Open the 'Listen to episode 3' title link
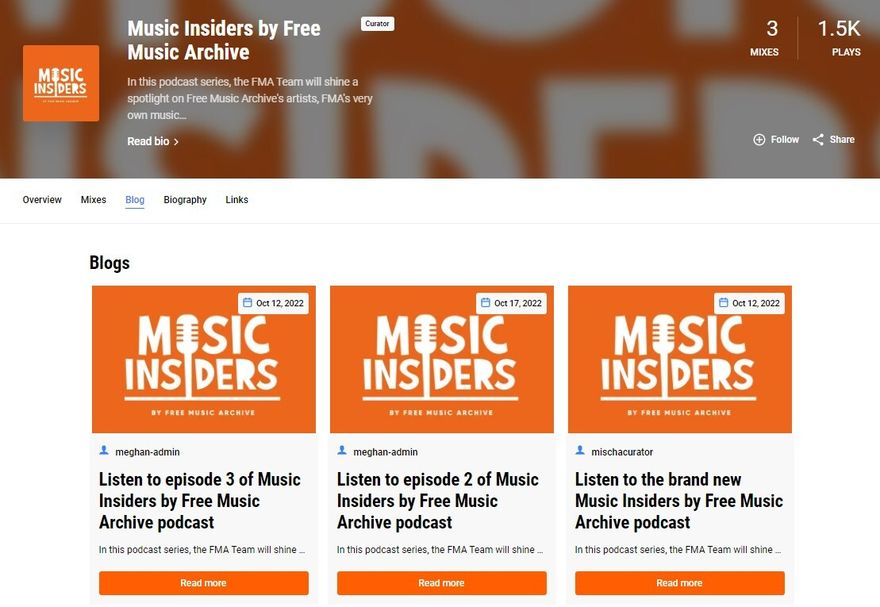The image size is (880, 607). tap(200, 500)
